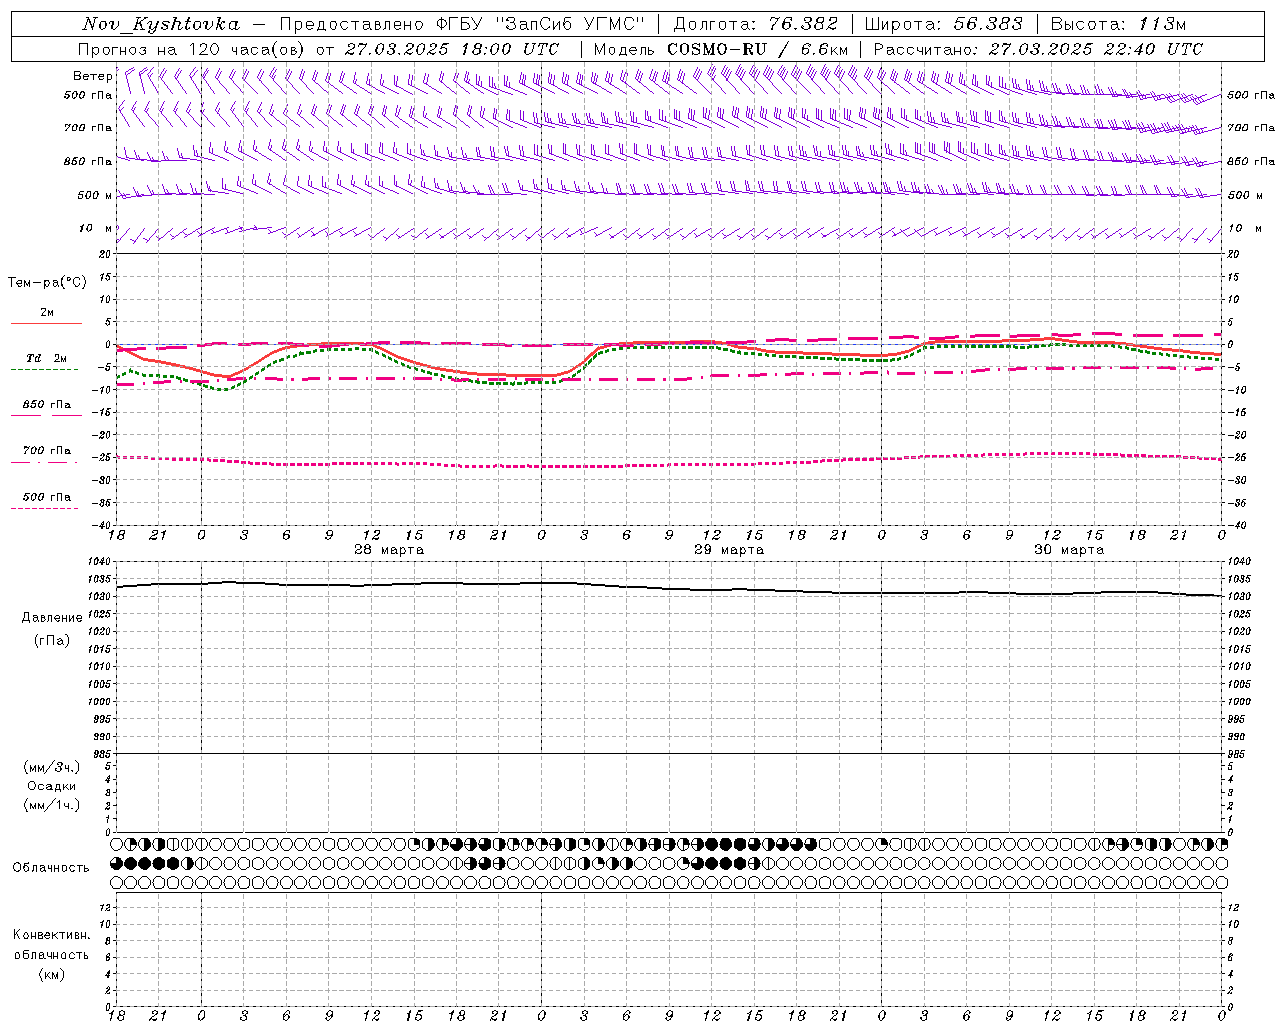Click the green dashed Td 2м legend line
This screenshot has height=1024, width=1280.
pyautogui.click(x=44, y=370)
